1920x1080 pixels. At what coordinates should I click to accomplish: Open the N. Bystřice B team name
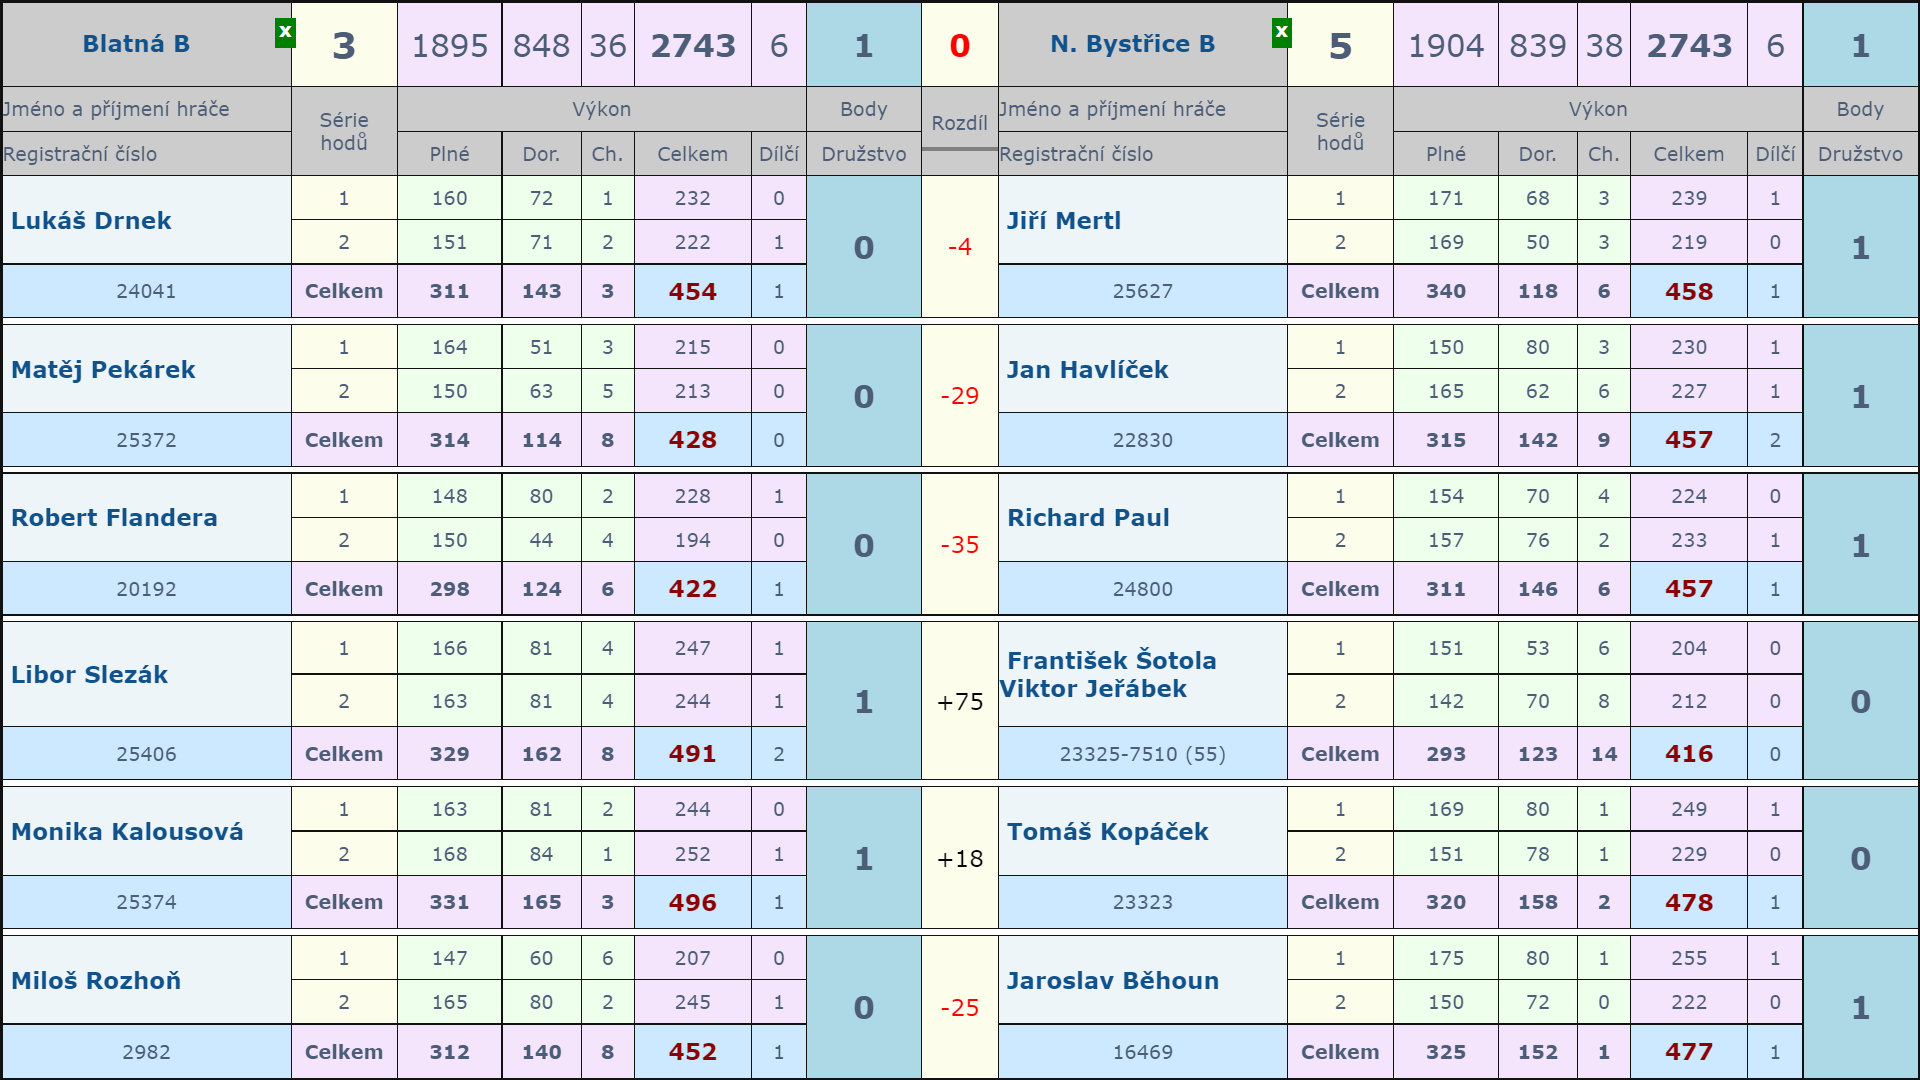click(1132, 44)
